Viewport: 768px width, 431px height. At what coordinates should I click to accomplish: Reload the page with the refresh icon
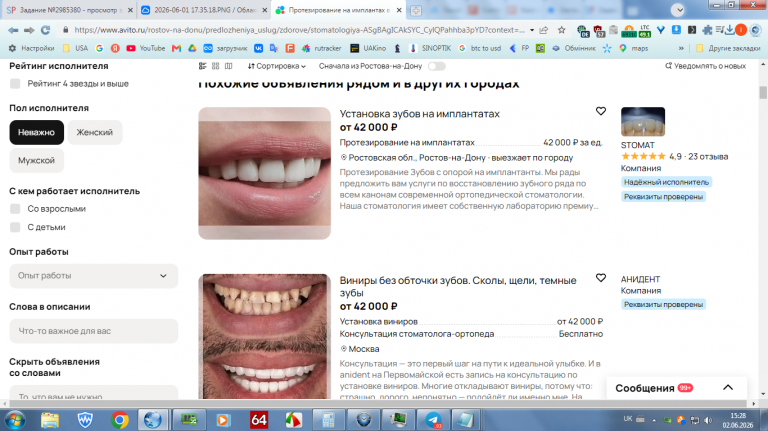click(46, 30)
